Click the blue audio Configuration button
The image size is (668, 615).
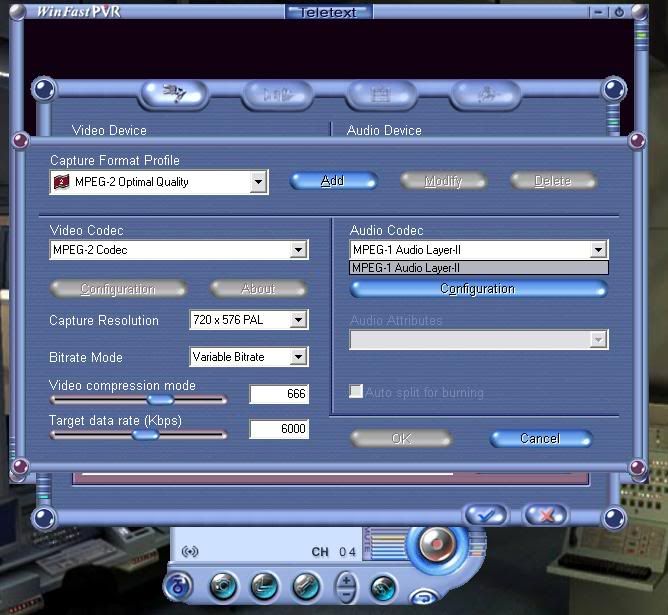478,289
